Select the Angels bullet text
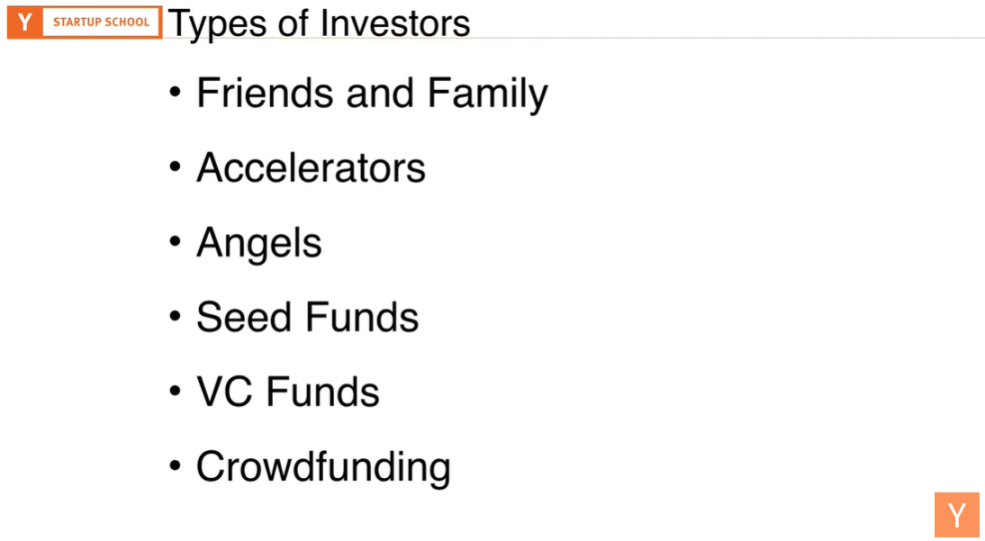Screen dimensions: 985x541 [259, 245]
